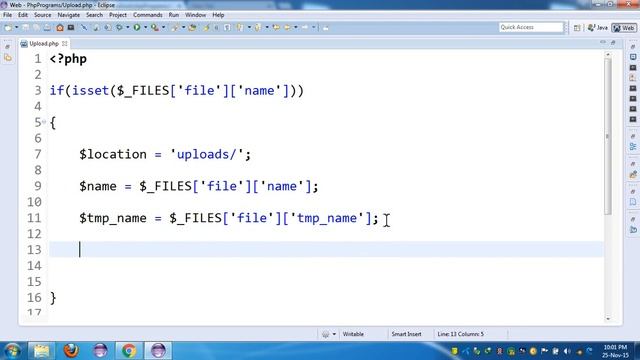Expand the Run configurations dropdown arrow
The height and width of the screenshot is (360, 640).
(145, 27)
